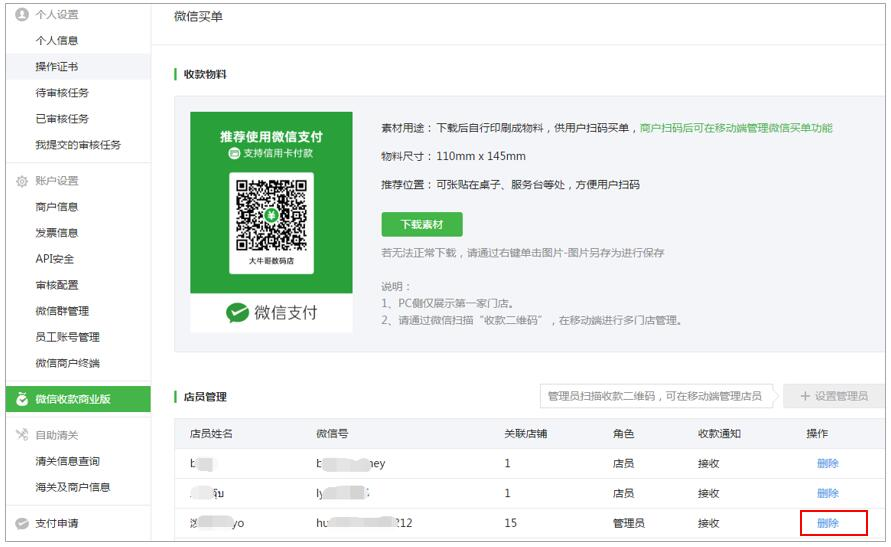Click the green 商户扫码后可在移动端管理 link
The height and width of the screenshot is (547, 891).
tap(735, 128)
